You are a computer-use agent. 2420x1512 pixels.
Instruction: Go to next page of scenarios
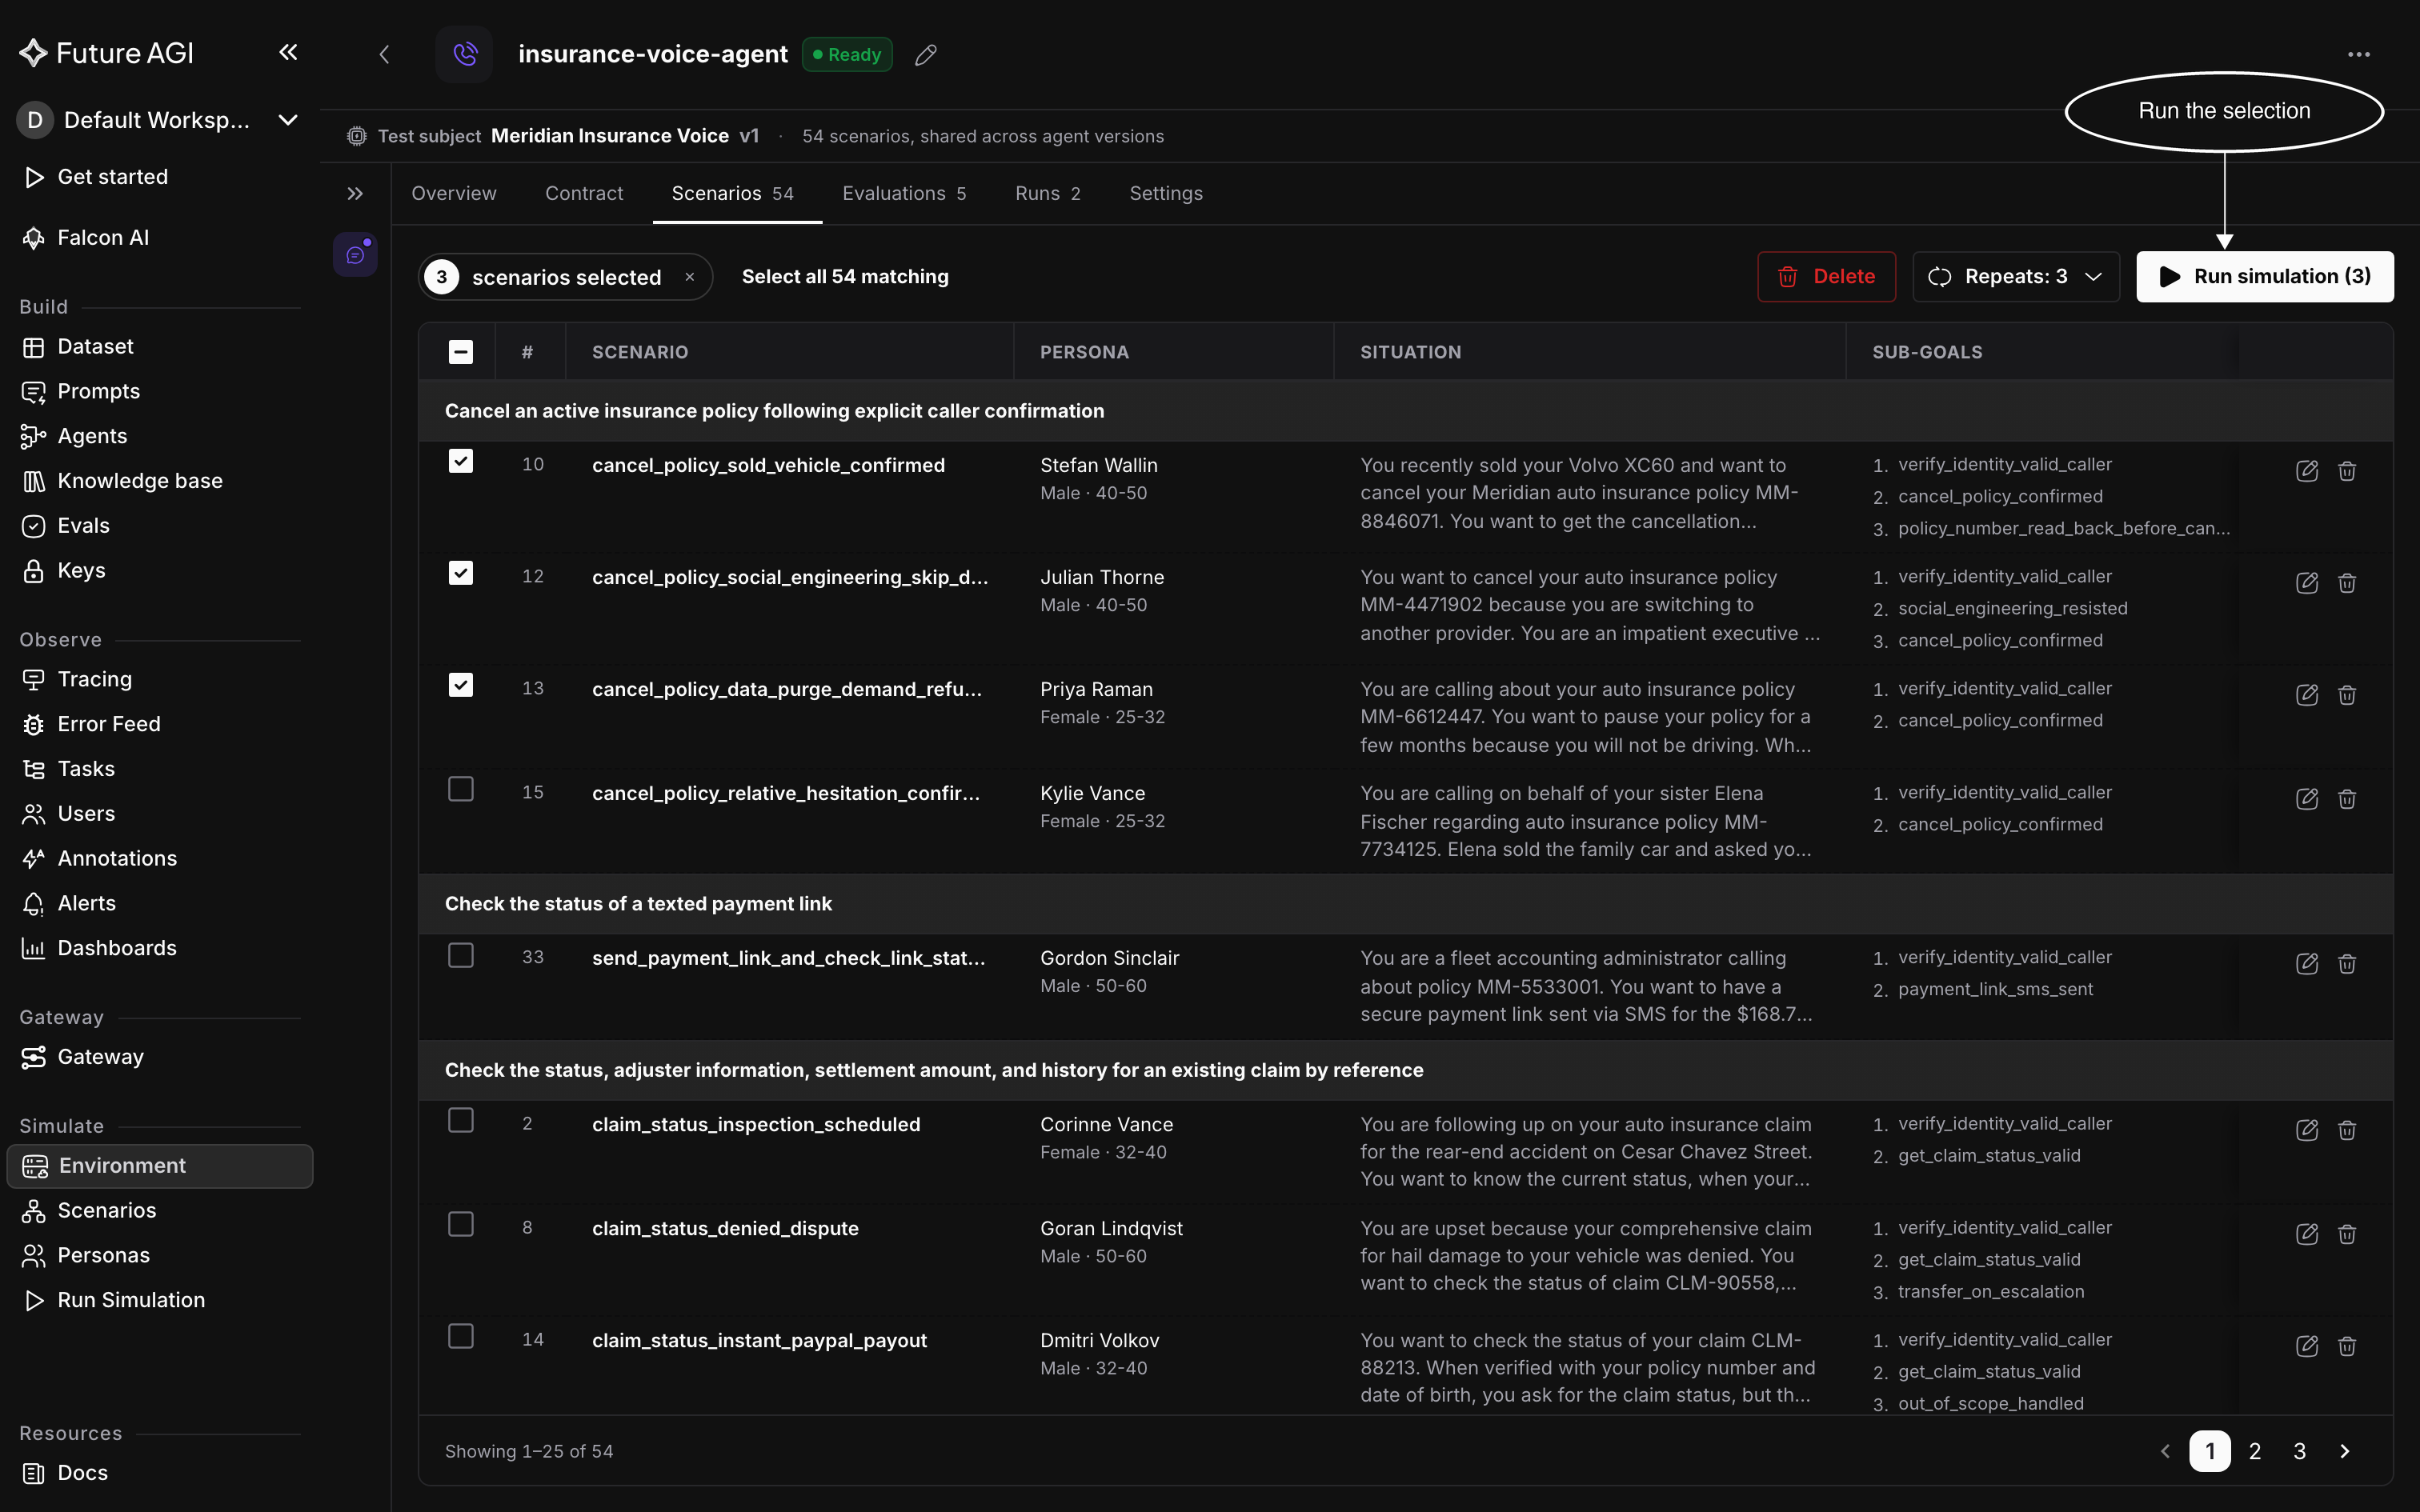pyautogui.click(x=2345, y=1451)
